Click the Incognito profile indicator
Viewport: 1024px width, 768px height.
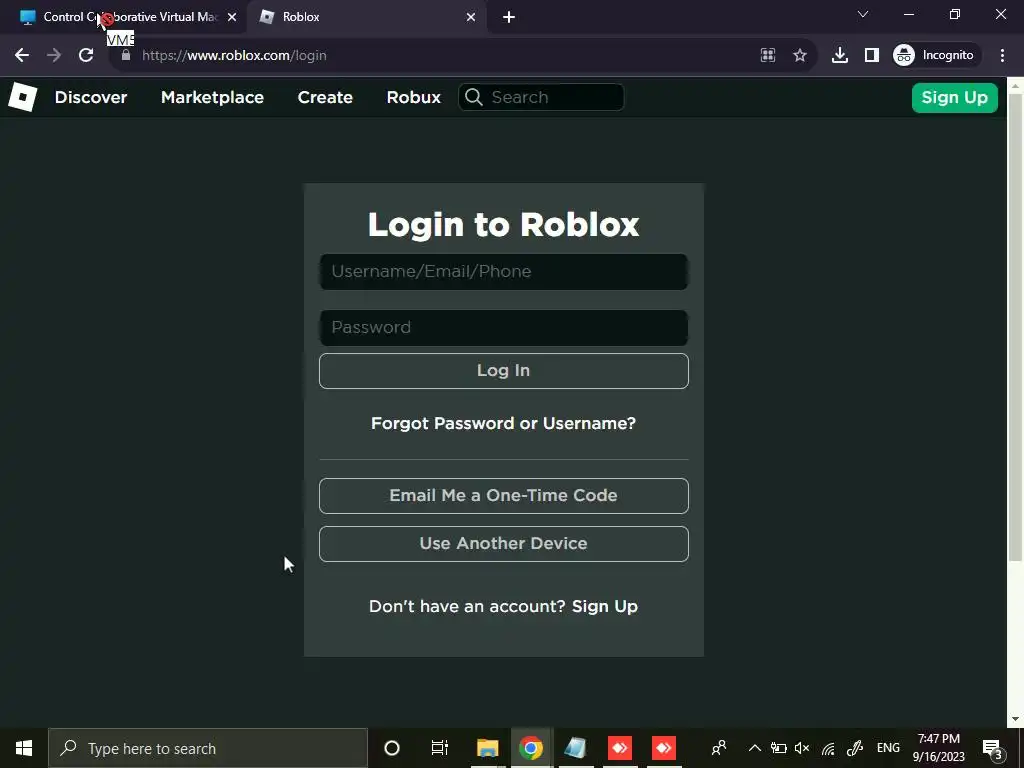(x=934, y=56)
